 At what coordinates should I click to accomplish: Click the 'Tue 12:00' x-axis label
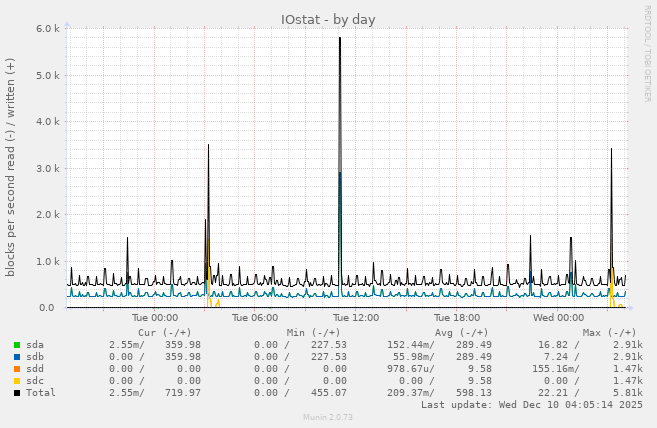356,318
